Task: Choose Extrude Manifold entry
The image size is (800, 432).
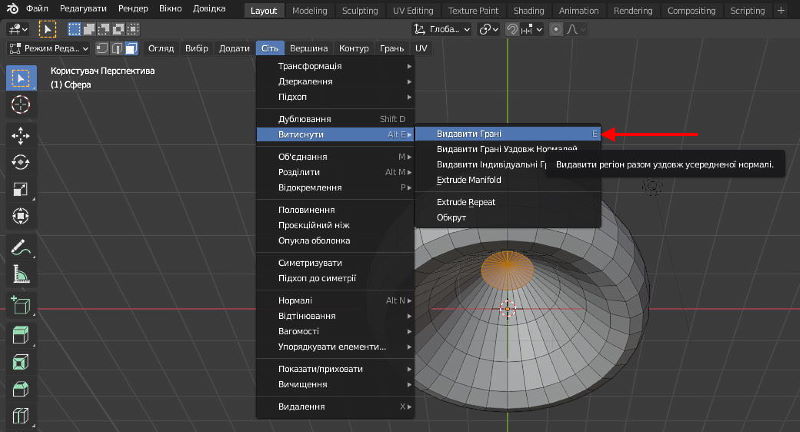Action: (508, 180)
